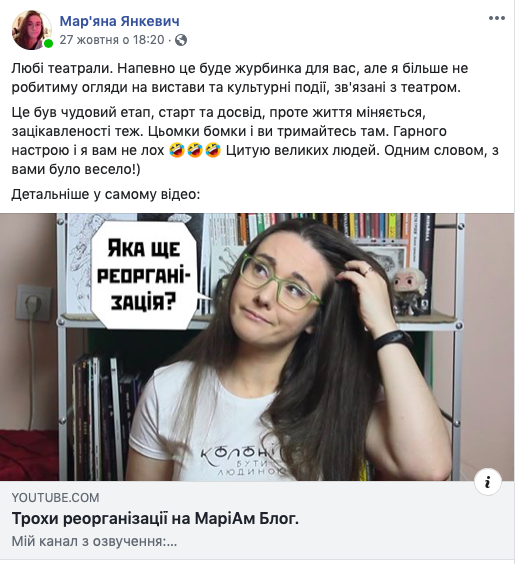Viewport: 515px width, 564px height.
Task: Open the three-dot post options menu
Action: pos(497,18)
